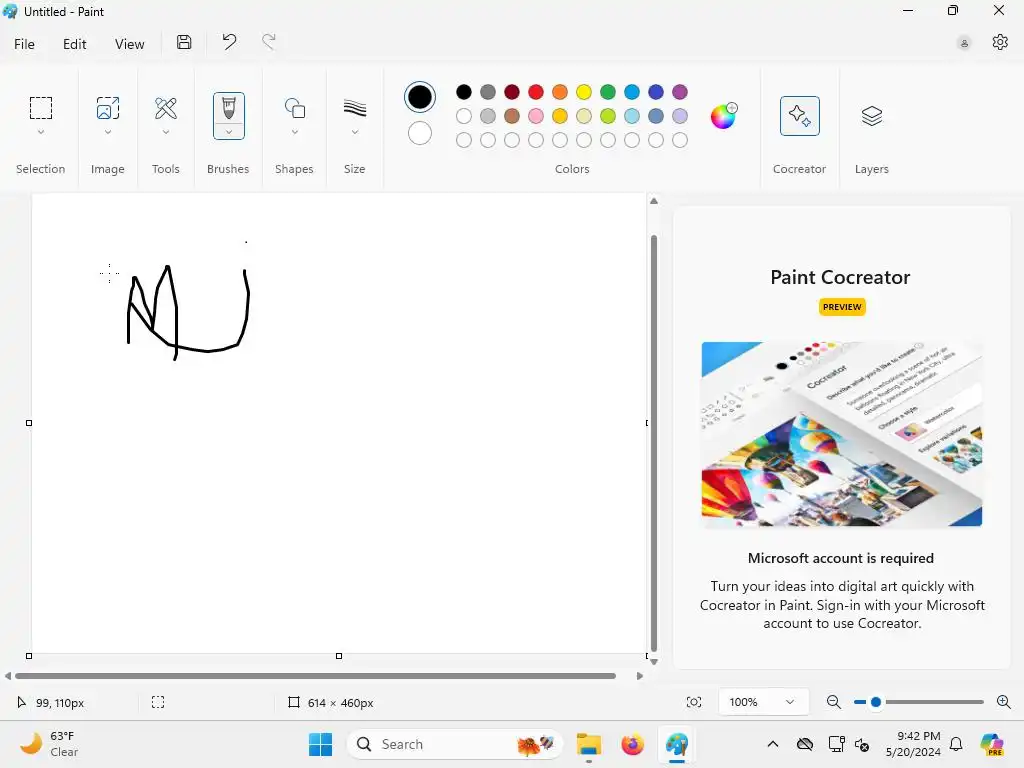Redo the undone action
This screenshot has height=768, width=1024.
coord(269,42)
